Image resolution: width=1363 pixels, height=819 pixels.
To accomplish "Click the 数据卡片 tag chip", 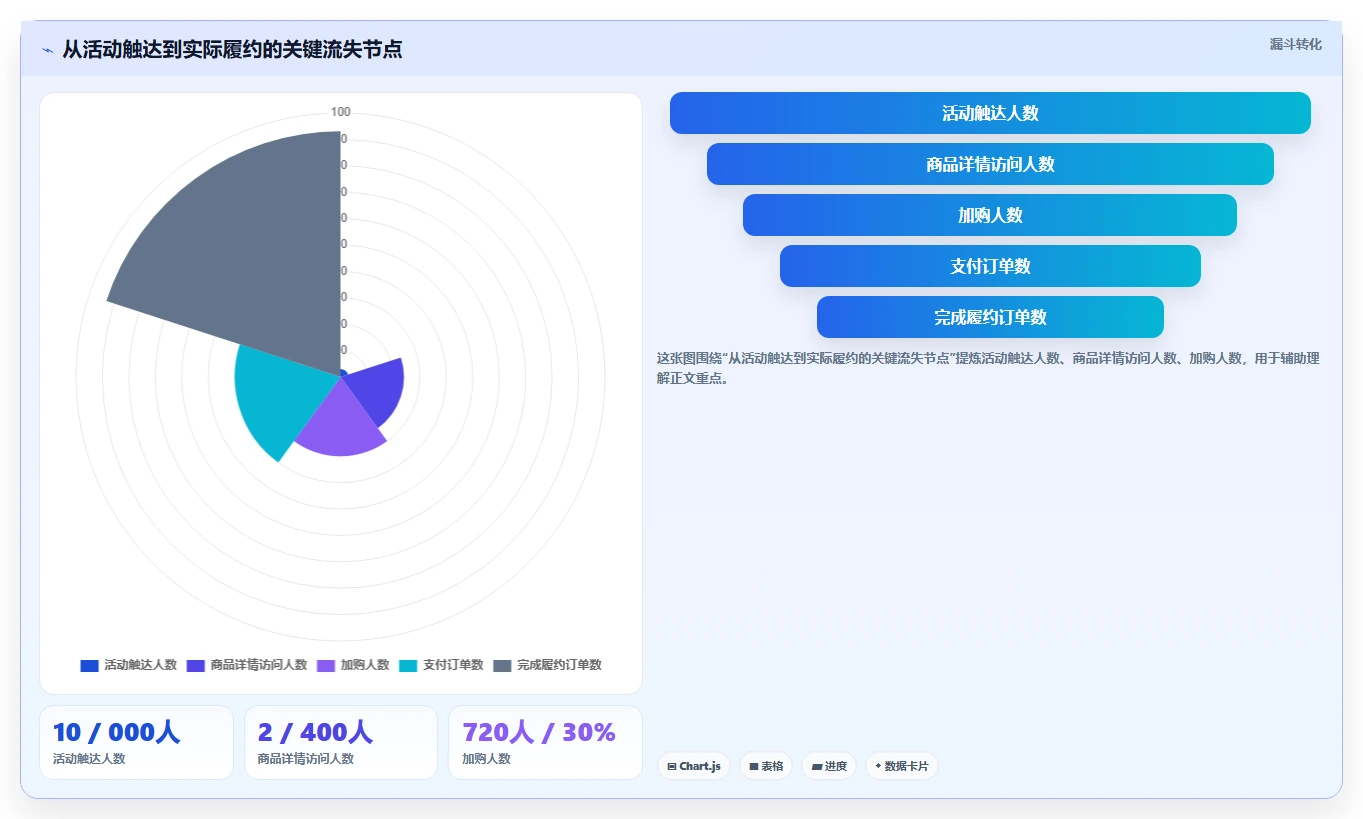I will point(902,766).
